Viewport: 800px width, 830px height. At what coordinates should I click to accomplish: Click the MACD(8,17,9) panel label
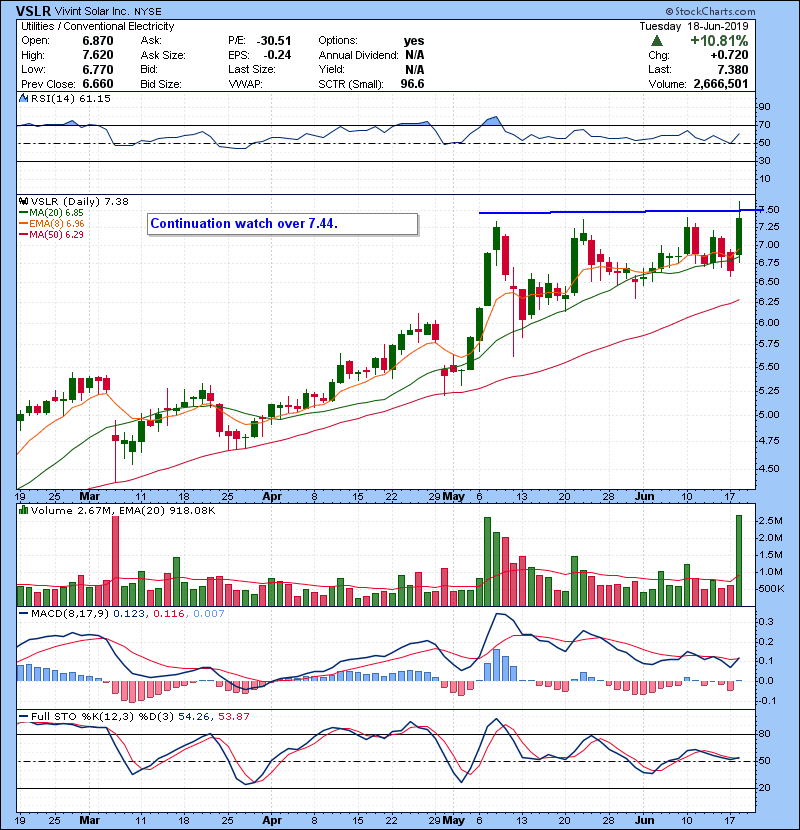70,614
